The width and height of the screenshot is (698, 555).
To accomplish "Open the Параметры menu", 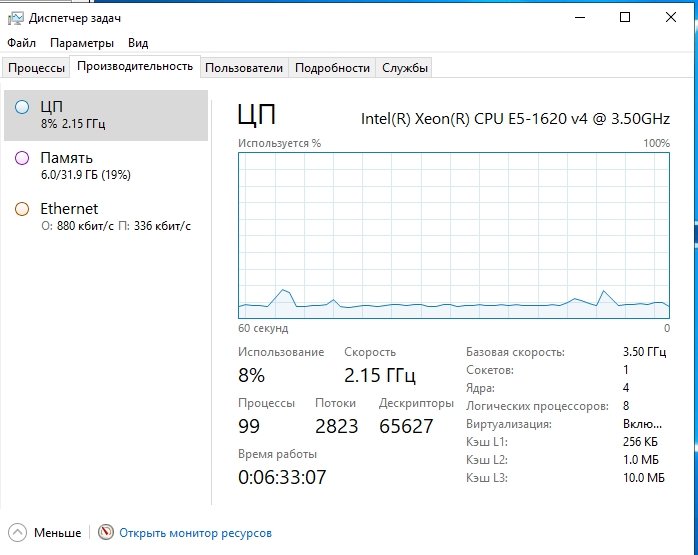I will tap(82, 43).
